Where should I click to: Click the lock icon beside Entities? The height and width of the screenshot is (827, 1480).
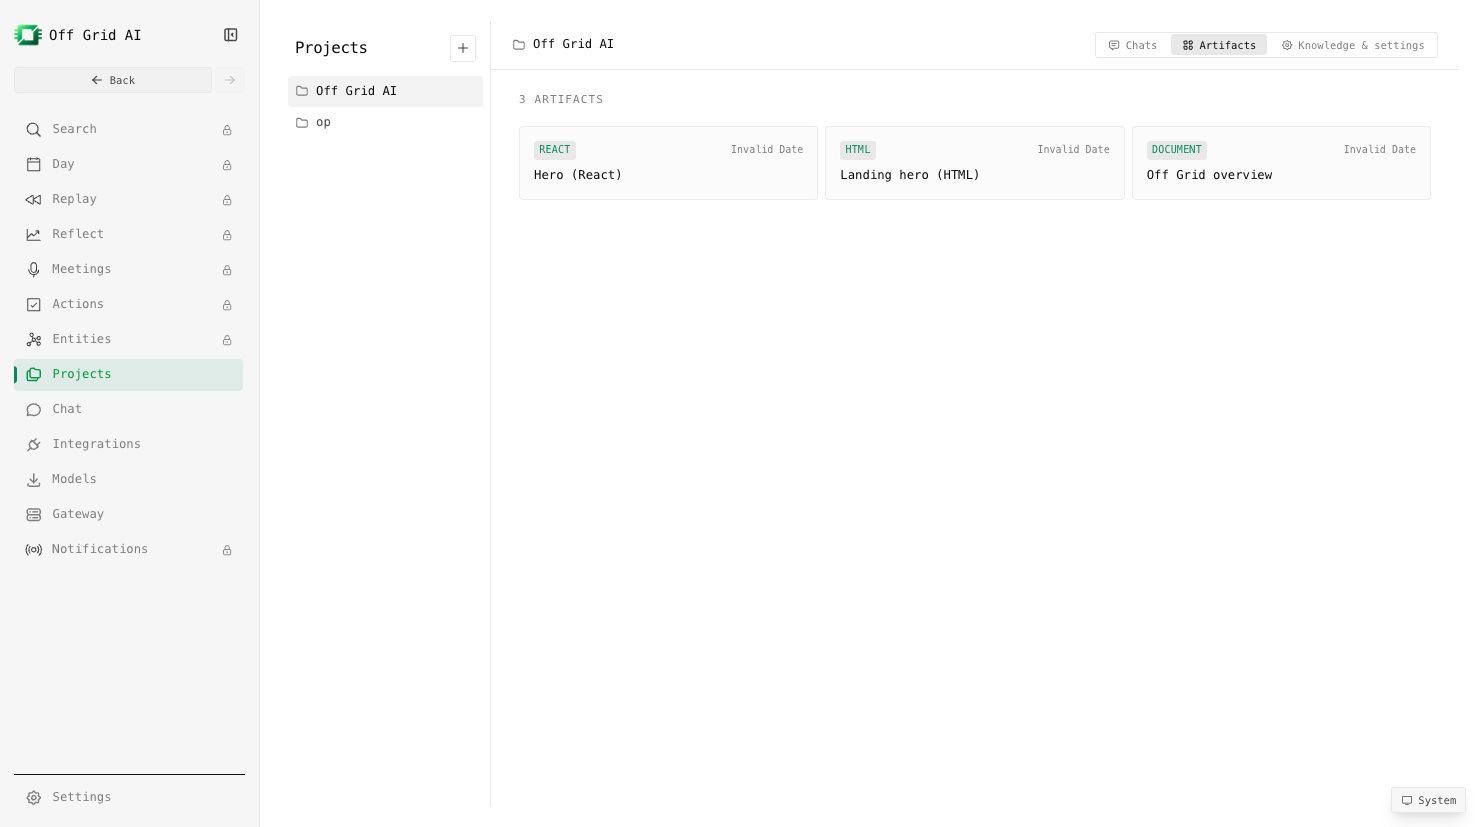tap(227, 340)
